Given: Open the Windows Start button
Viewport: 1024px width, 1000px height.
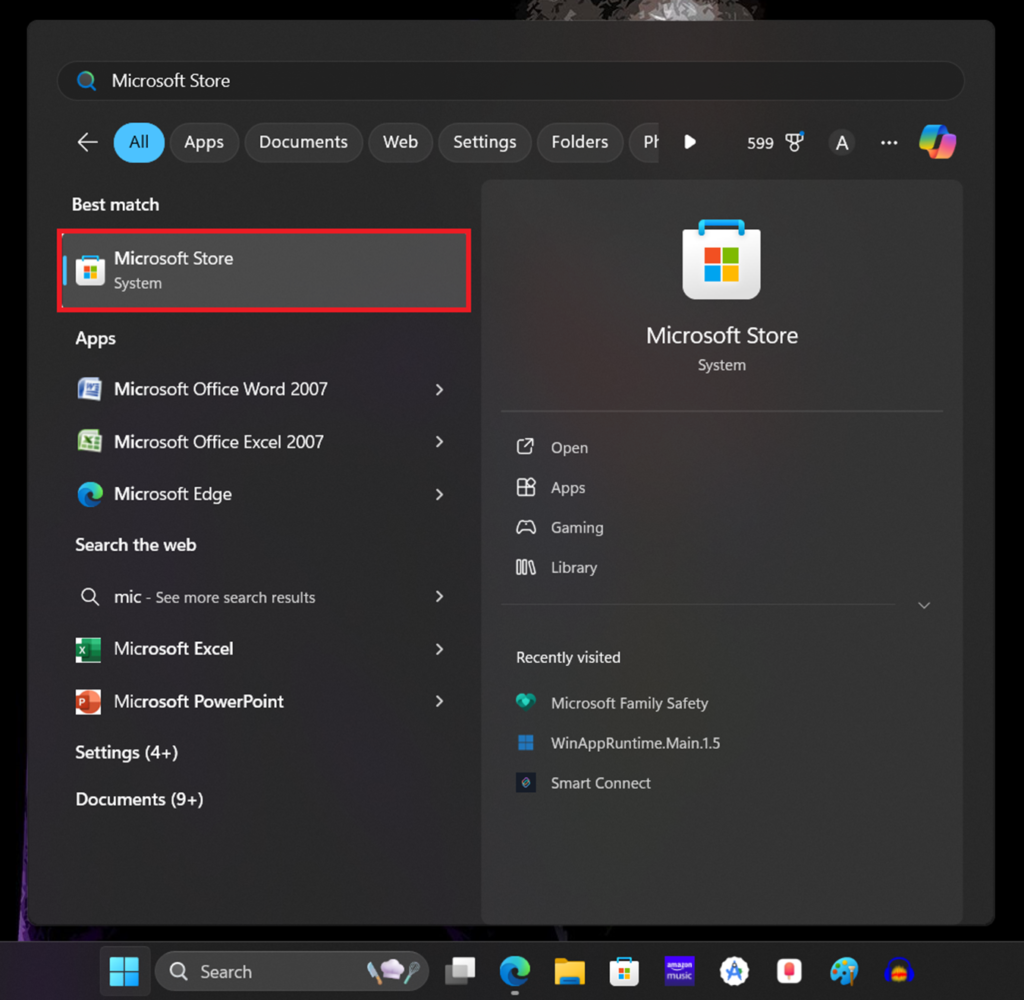Looking at the screenshot, I should click(124, 971).
